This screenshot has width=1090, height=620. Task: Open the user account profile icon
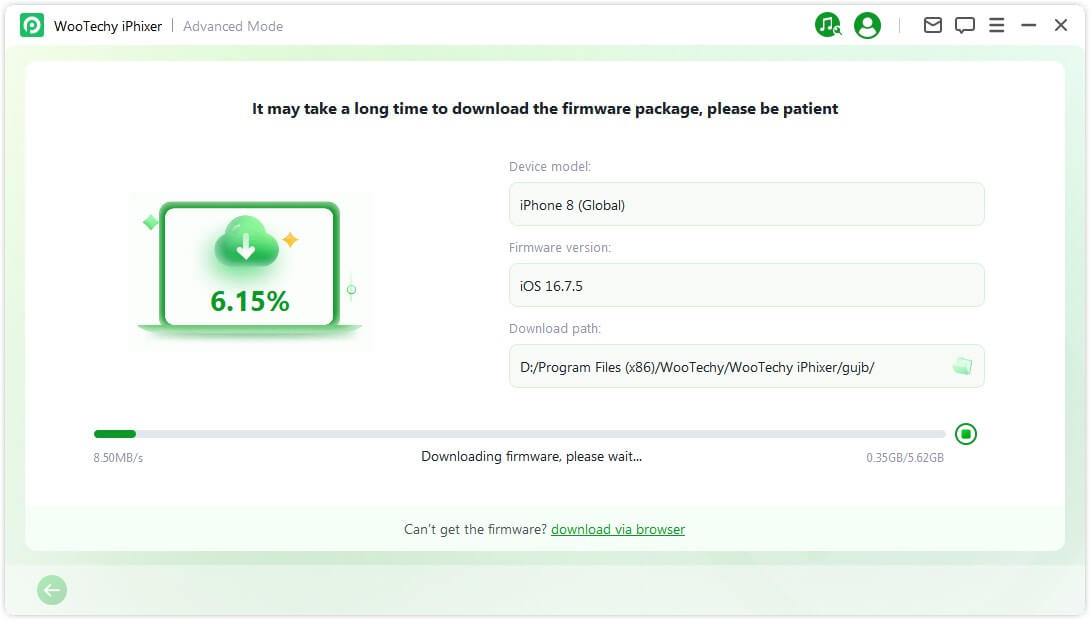pyautogui.click(x=868, y=26)
